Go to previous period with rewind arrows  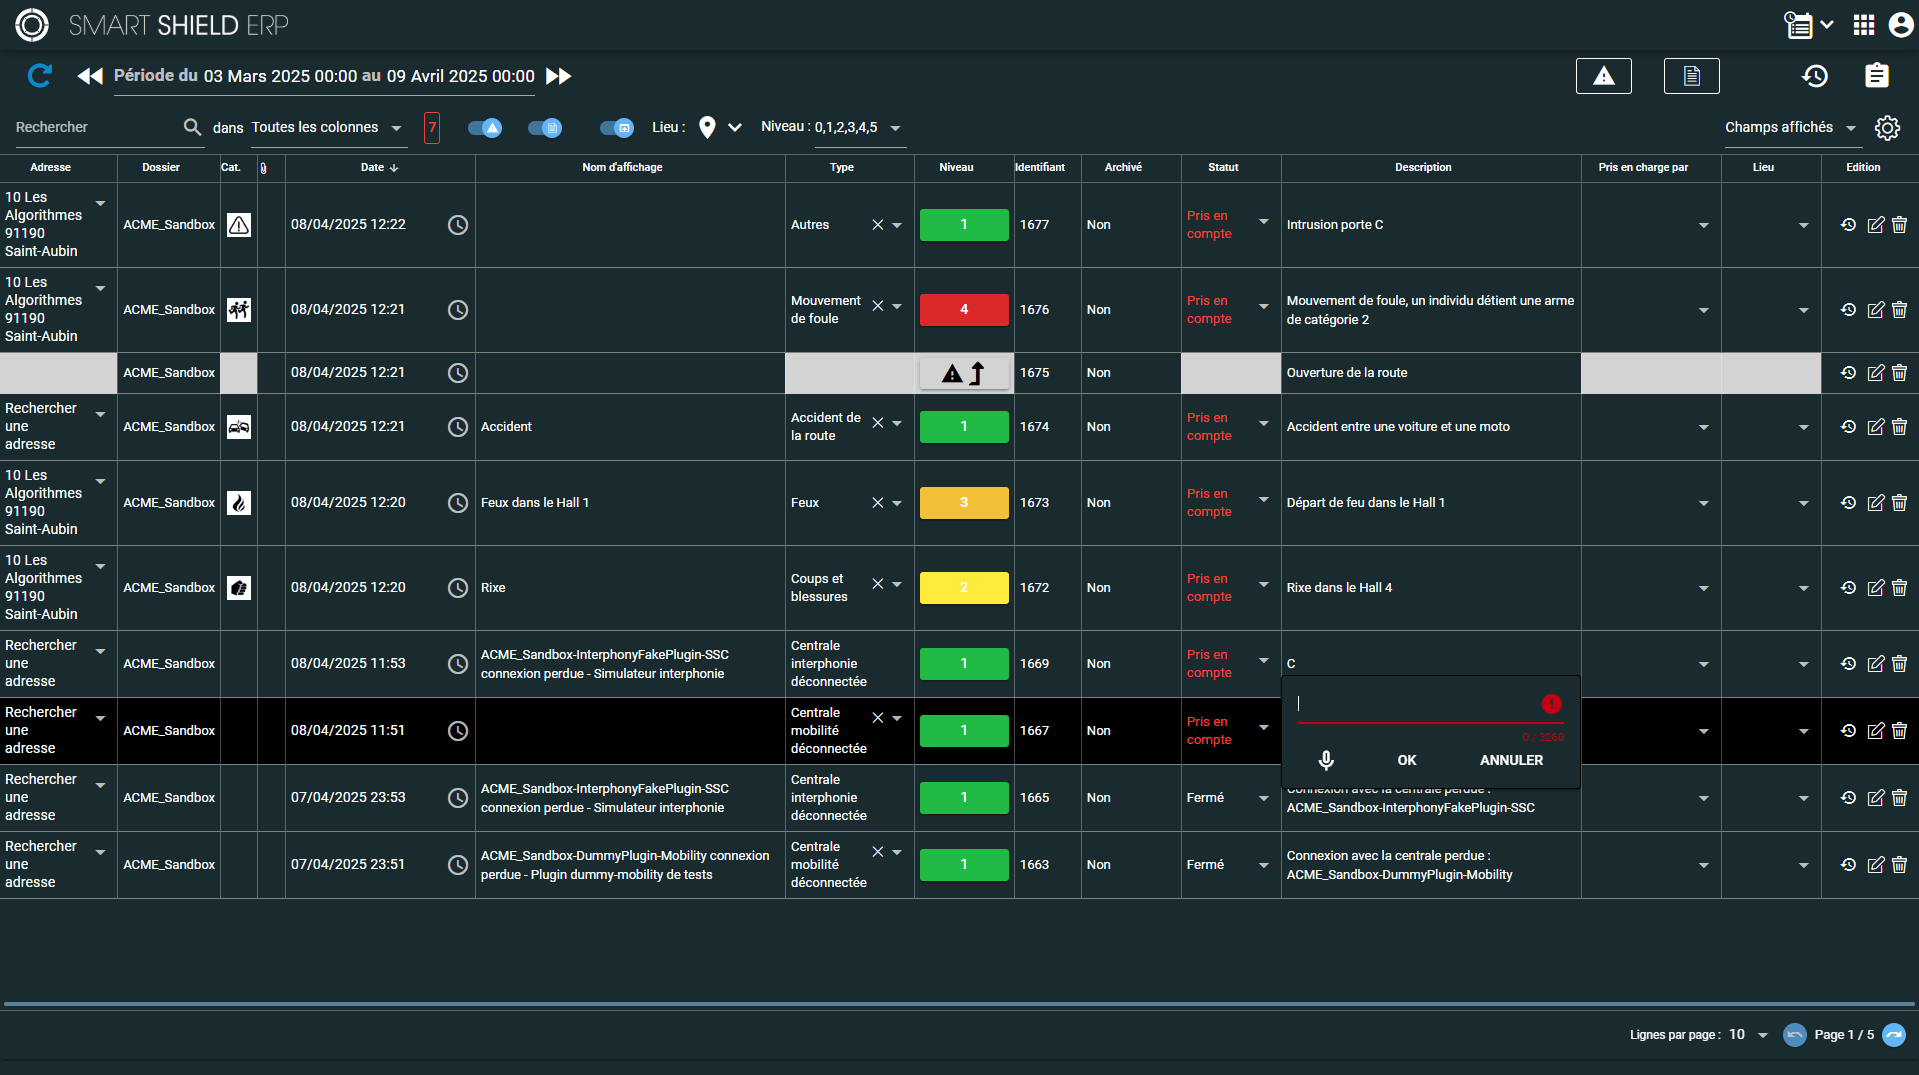coord(90,76)
